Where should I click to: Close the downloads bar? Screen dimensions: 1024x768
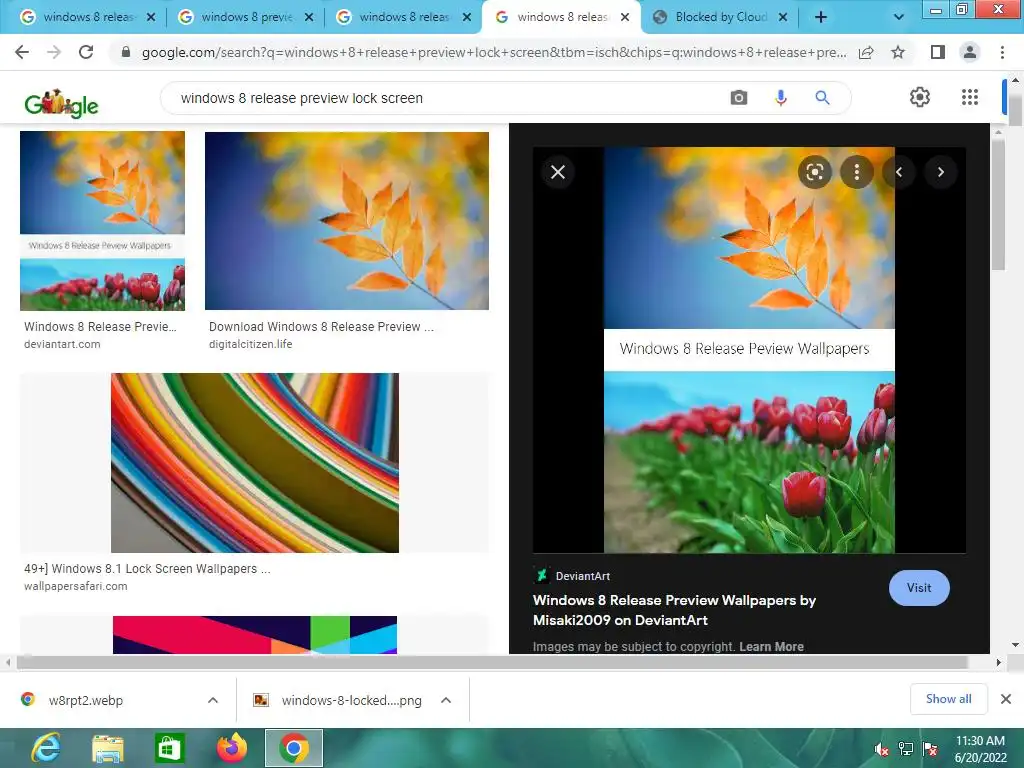[x=1006, y=699]
